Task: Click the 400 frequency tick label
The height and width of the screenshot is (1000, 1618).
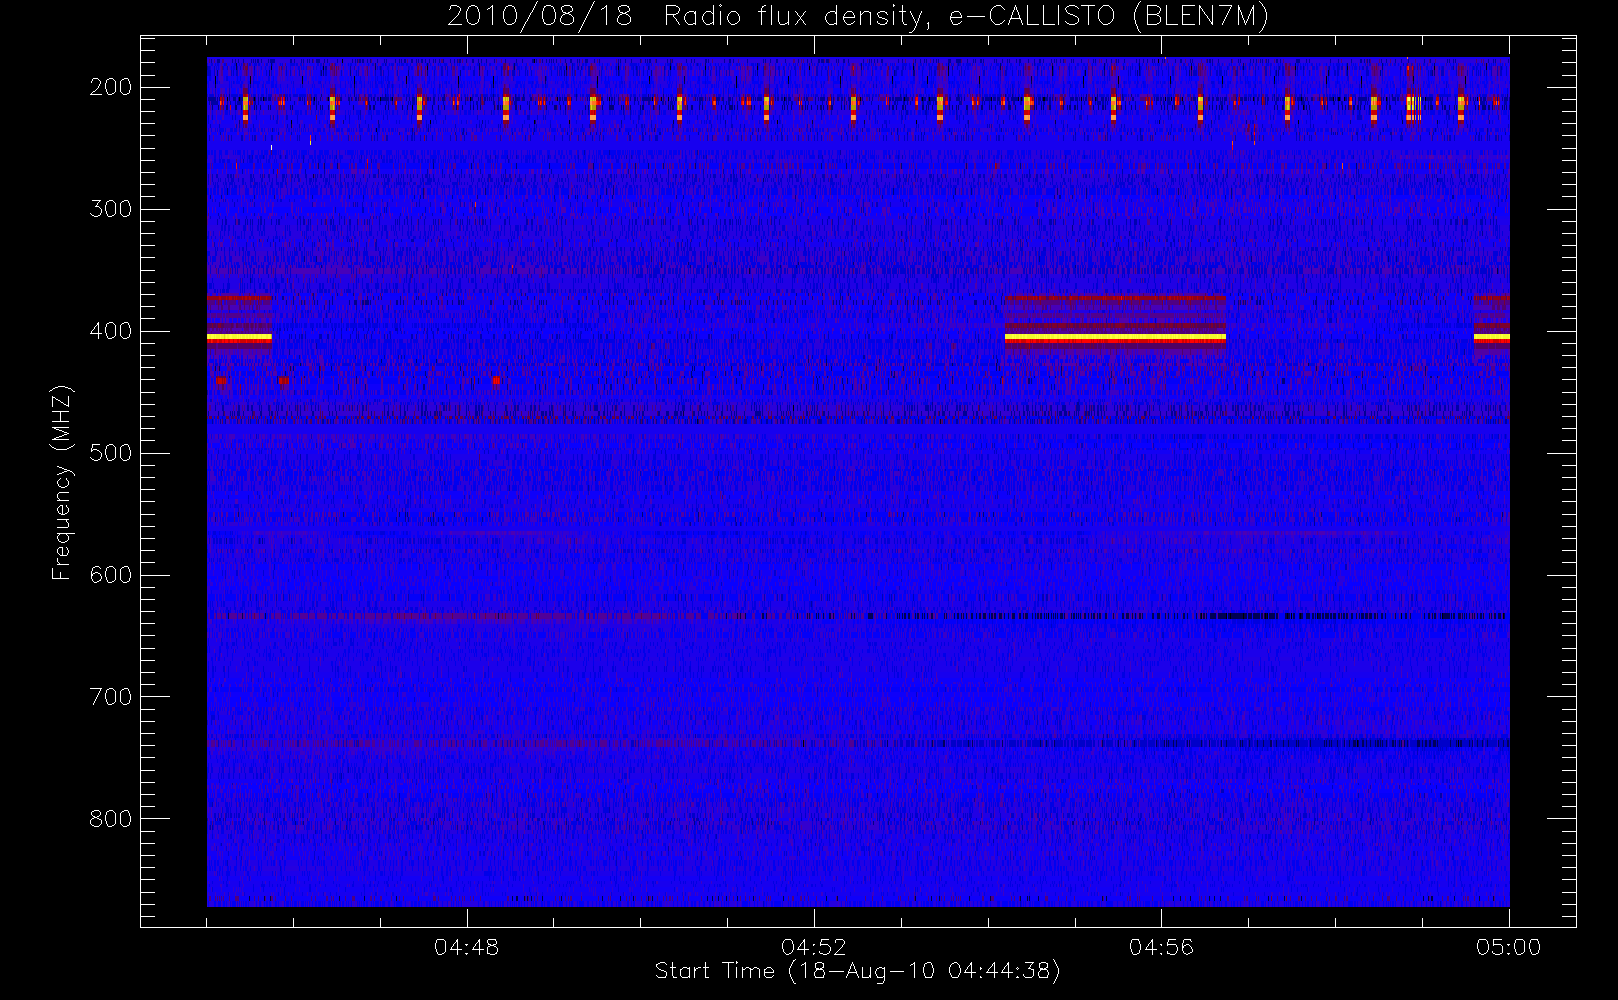Action: (111, 331)
